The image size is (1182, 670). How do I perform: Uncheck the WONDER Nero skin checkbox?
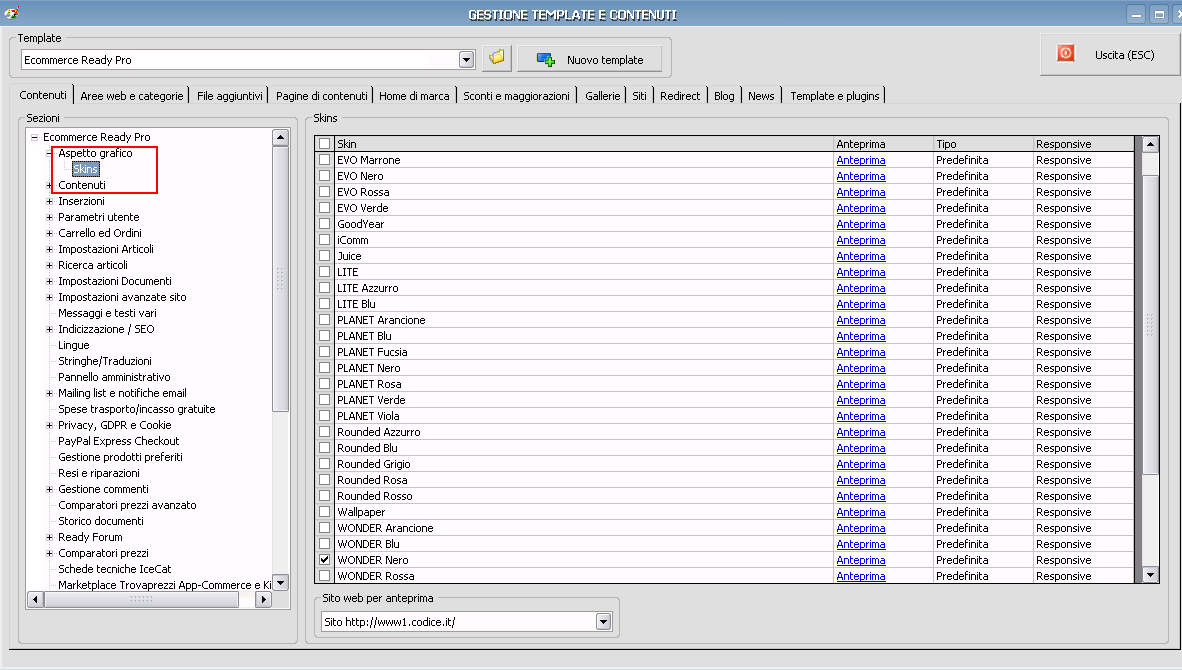[324, 560]
